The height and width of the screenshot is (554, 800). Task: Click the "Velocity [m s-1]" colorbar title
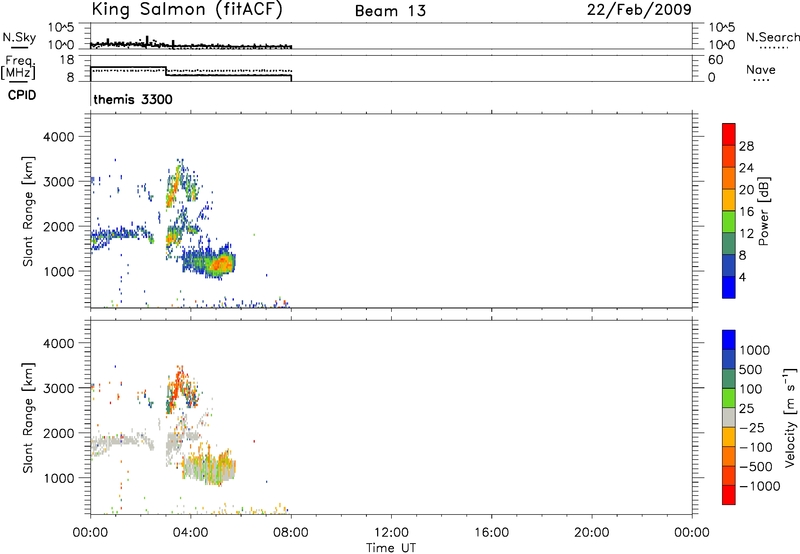coord(790,417)
